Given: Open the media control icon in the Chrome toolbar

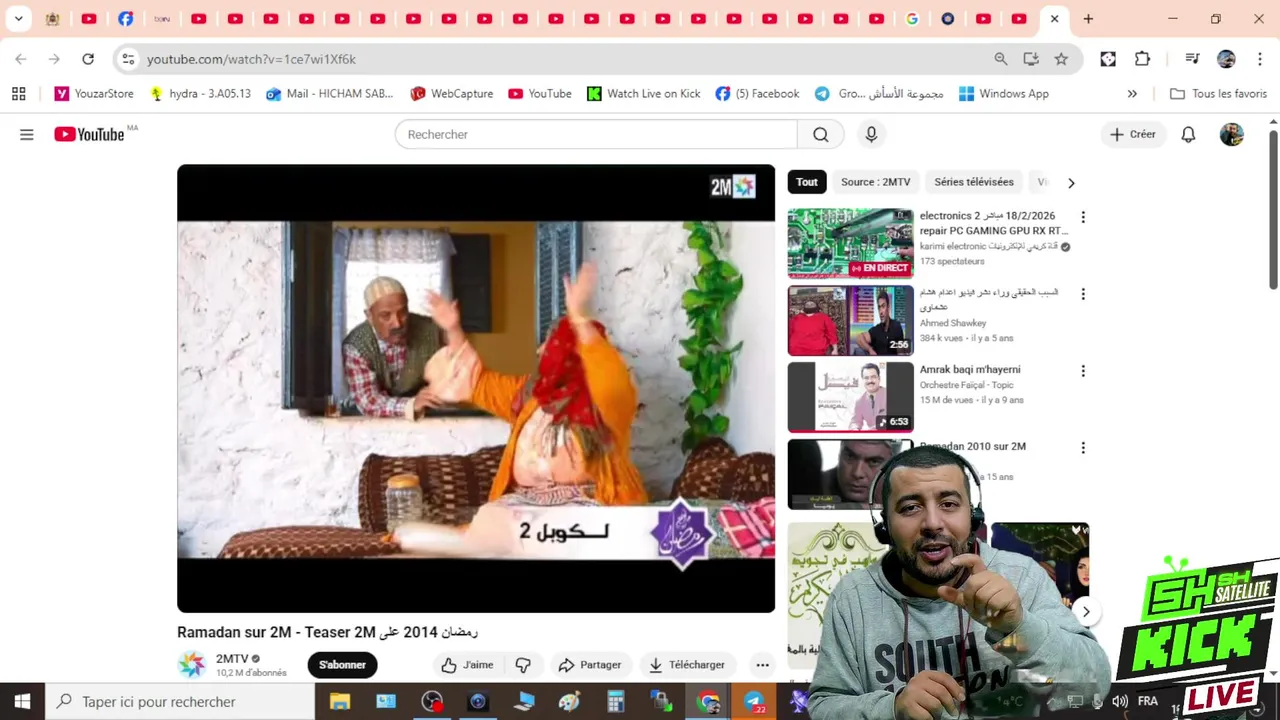Looking at the screenshot, I should (1192, 59).
